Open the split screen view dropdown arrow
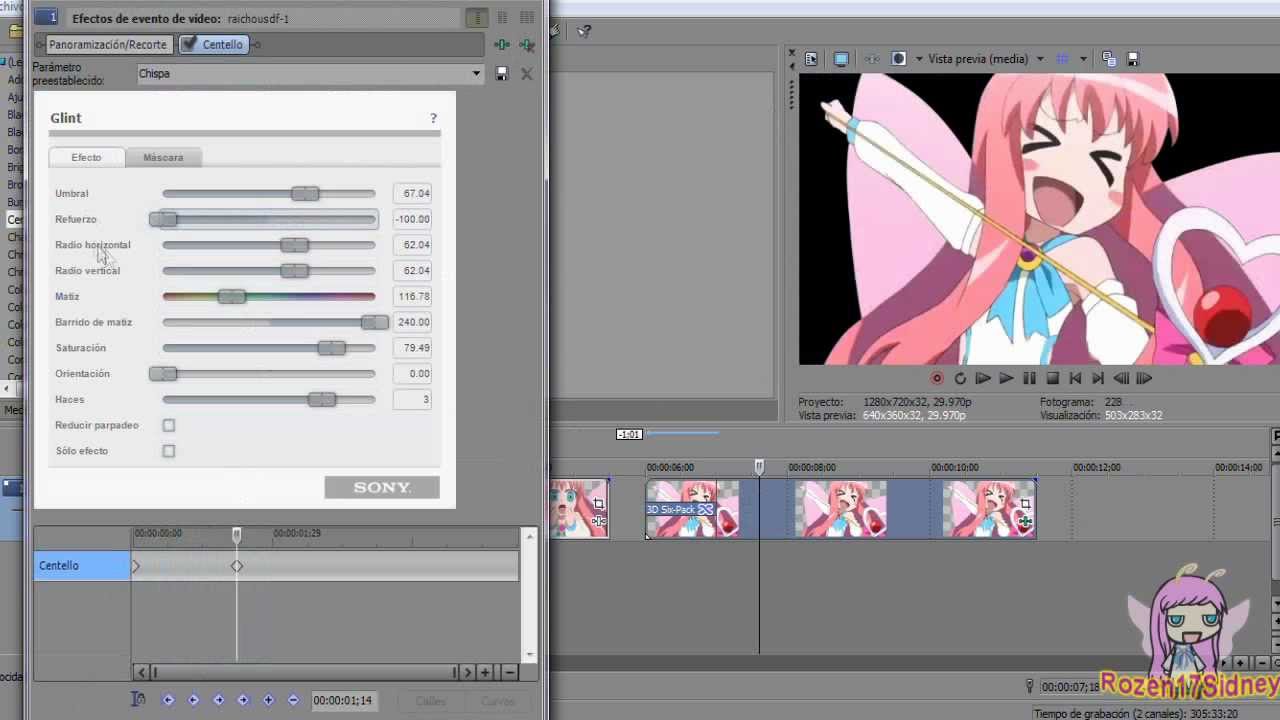The image size is (1280, 720). [x=919, y=59]
